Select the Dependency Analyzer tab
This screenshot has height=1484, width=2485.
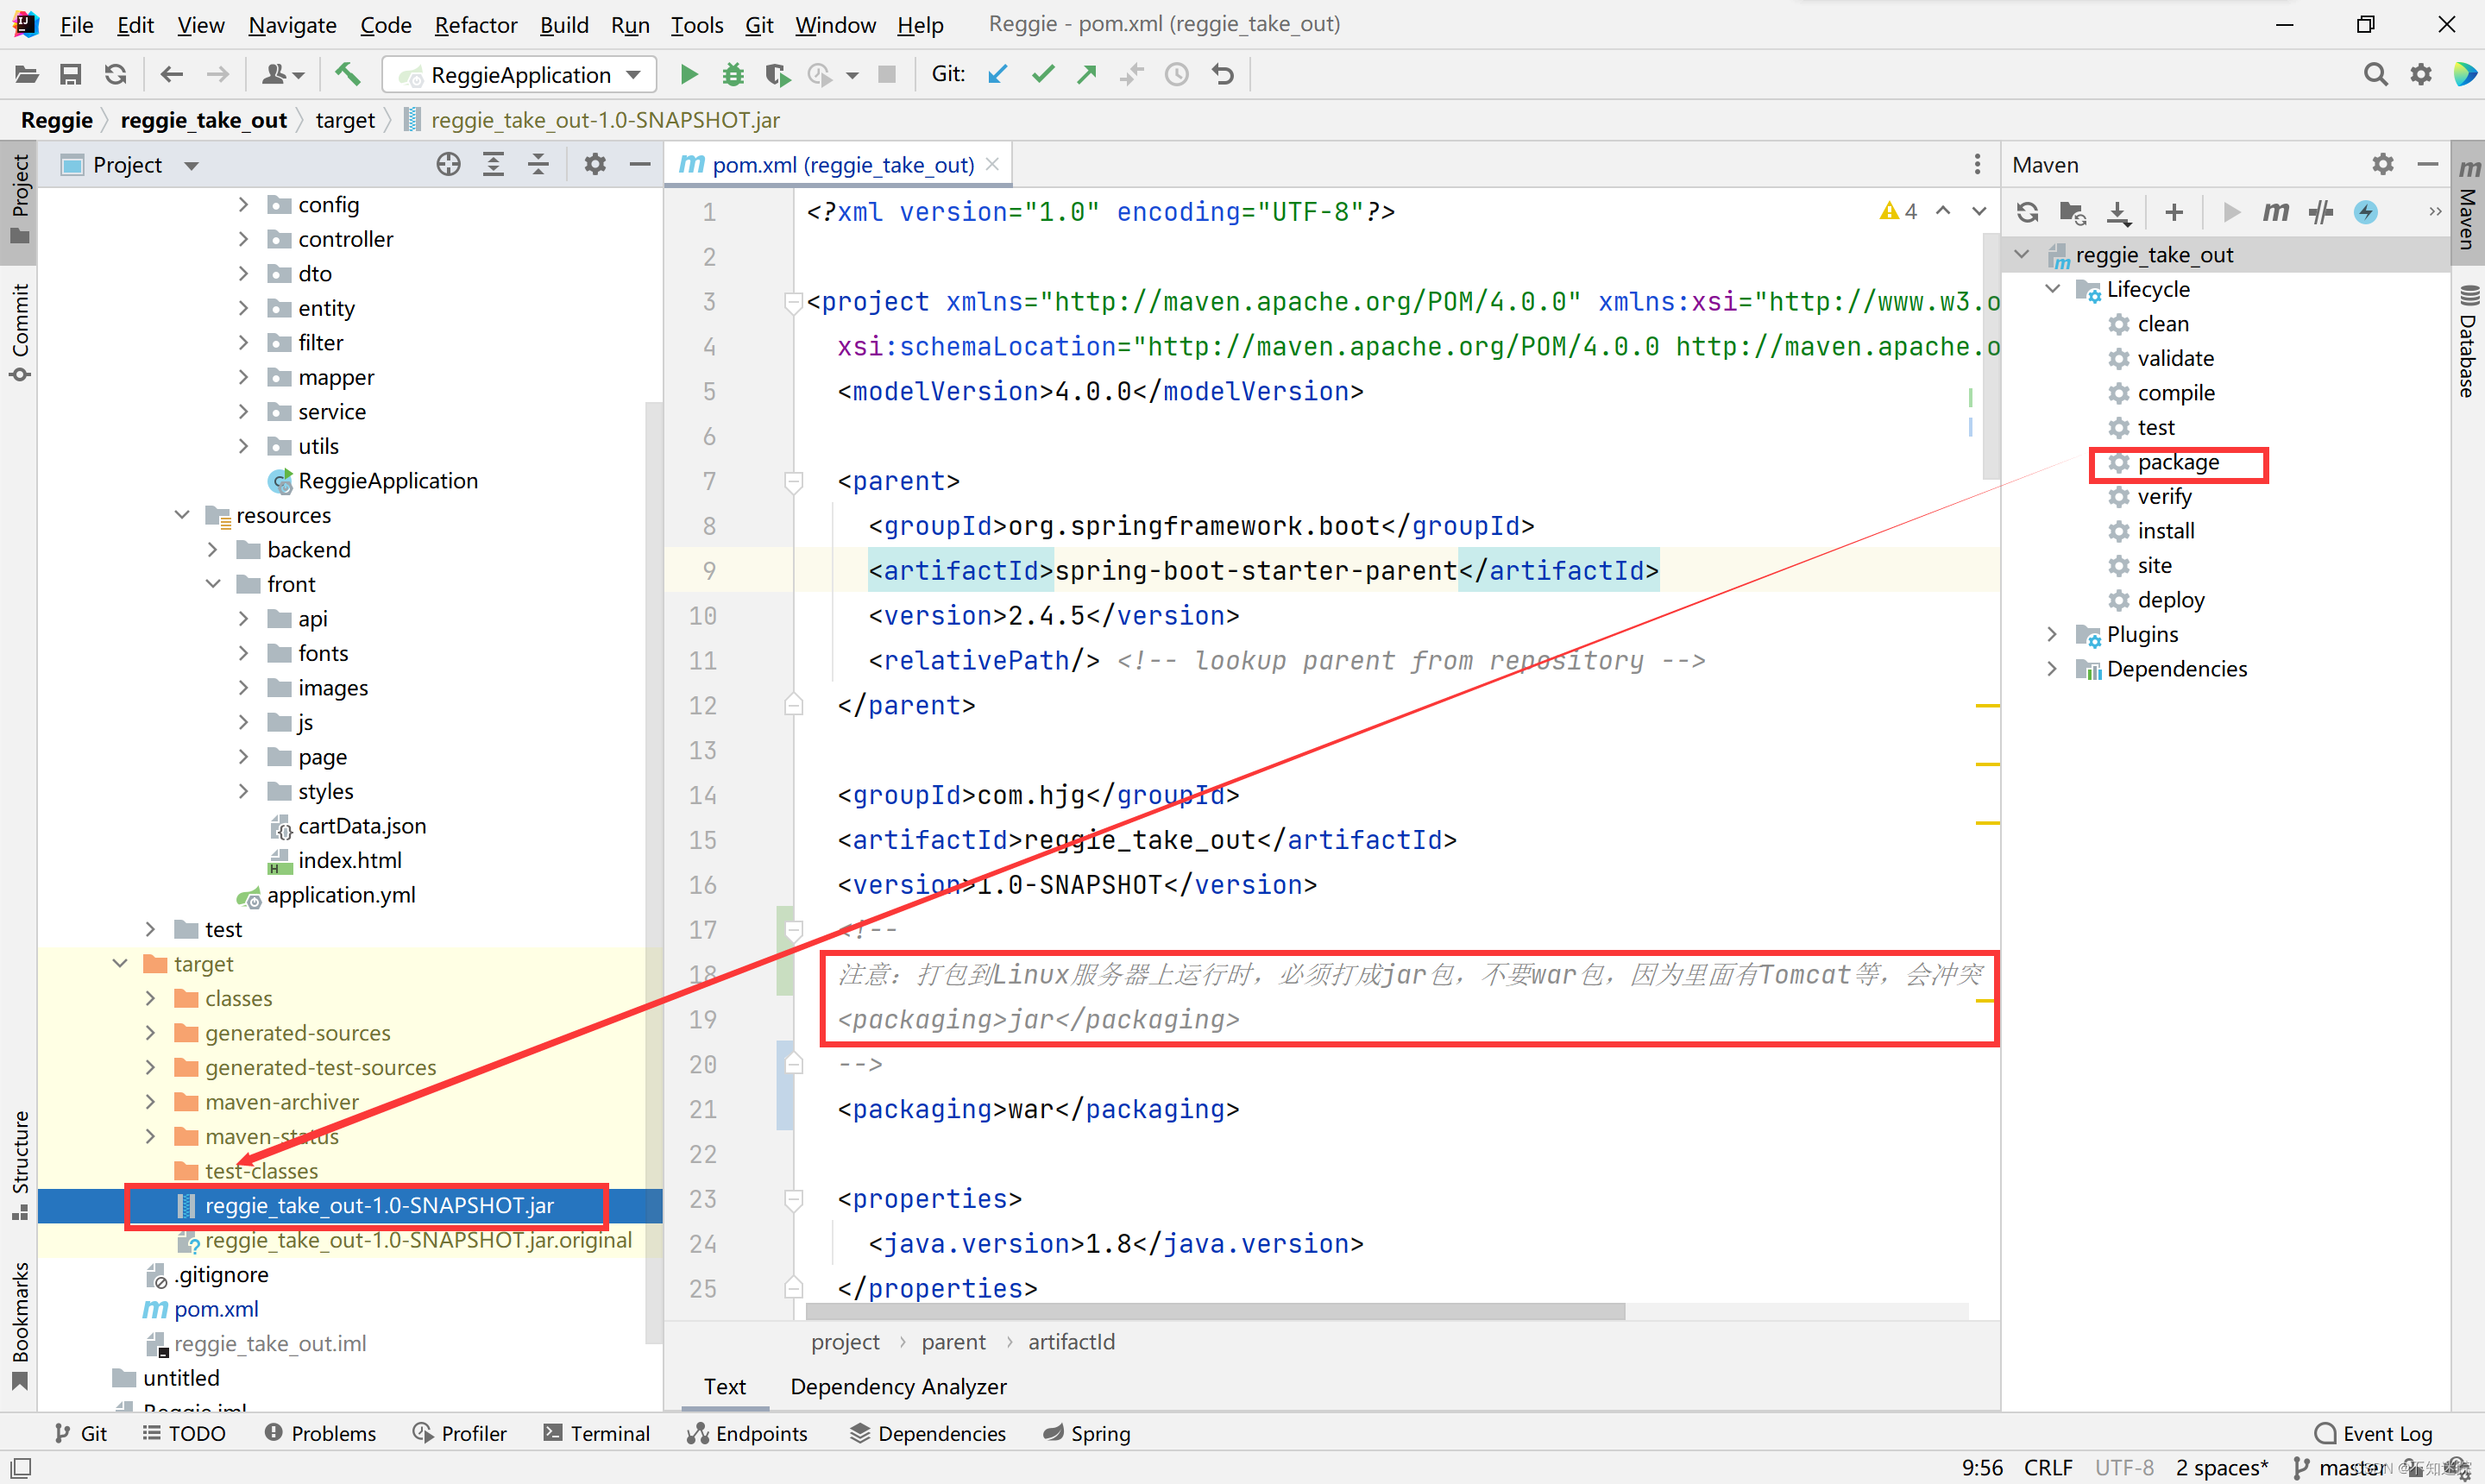pyautogui.click(x=899, y=1387)
